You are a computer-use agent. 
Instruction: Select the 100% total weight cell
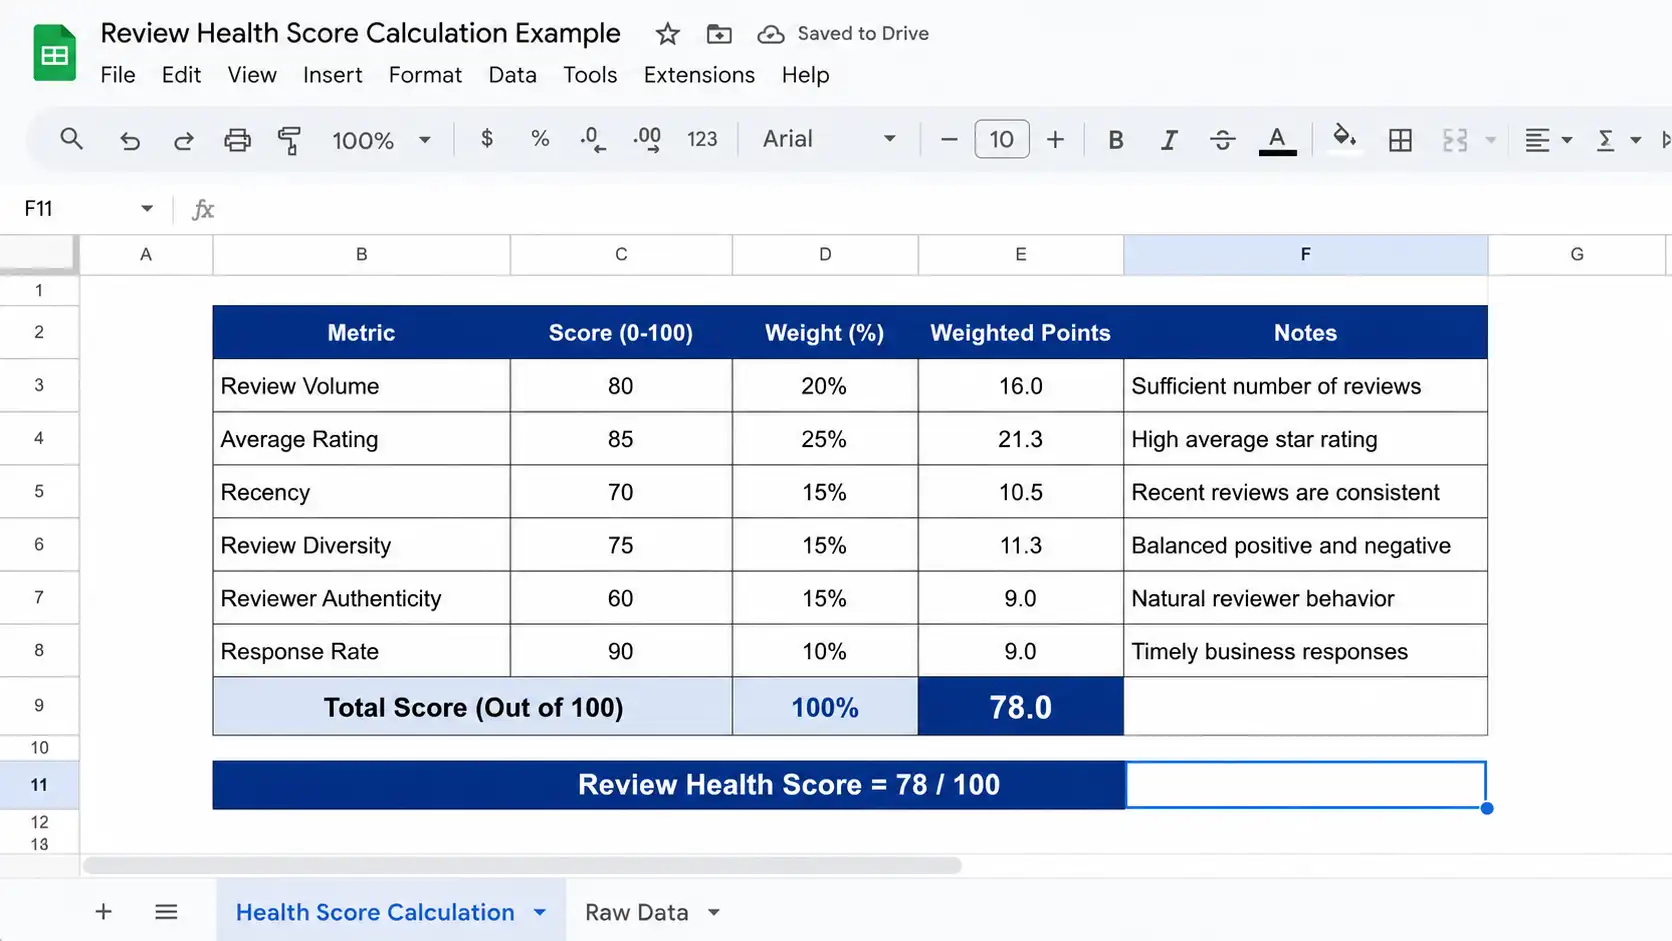(x=825, y=706)
